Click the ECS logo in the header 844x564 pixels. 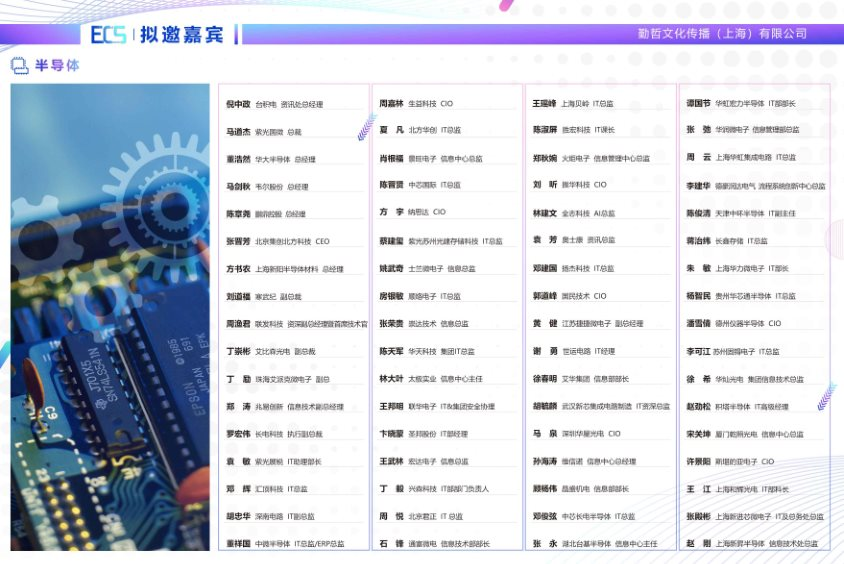click(x=108, y=34)
